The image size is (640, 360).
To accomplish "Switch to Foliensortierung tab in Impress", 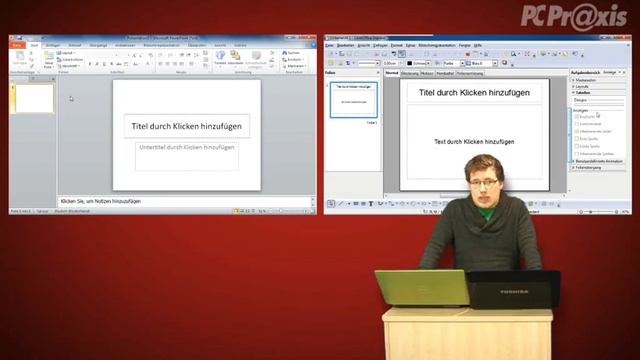I will [470, 73].
